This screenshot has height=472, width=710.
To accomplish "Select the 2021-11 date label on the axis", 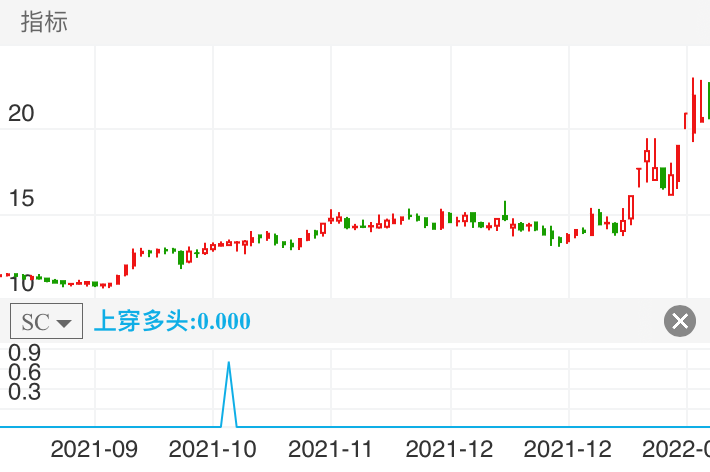I will tap(330, 447).
